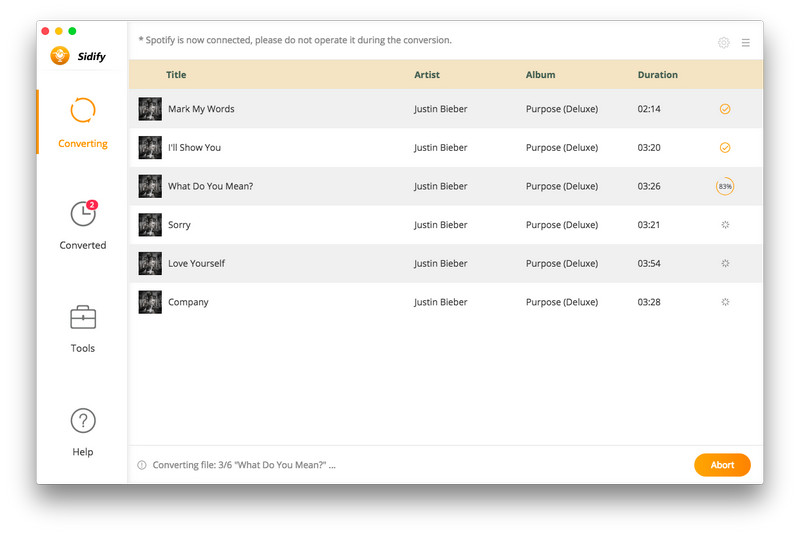Screen dimensions: 800x536
Task: Click pending spinner icon for Love Yourself
Action: tap(725, 264)
